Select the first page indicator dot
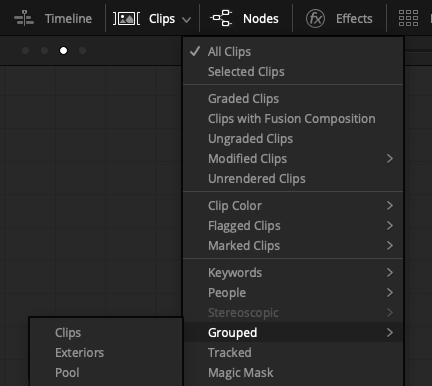The width and height of the screenshot is (432, 386). click(x=25, y=51)
